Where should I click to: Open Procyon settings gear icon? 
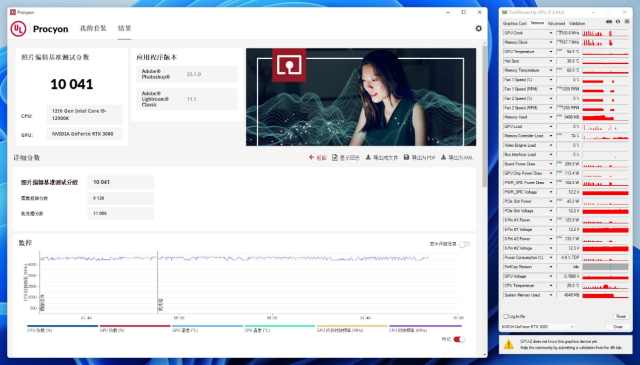pyautogui.click(x=478, y=29)
